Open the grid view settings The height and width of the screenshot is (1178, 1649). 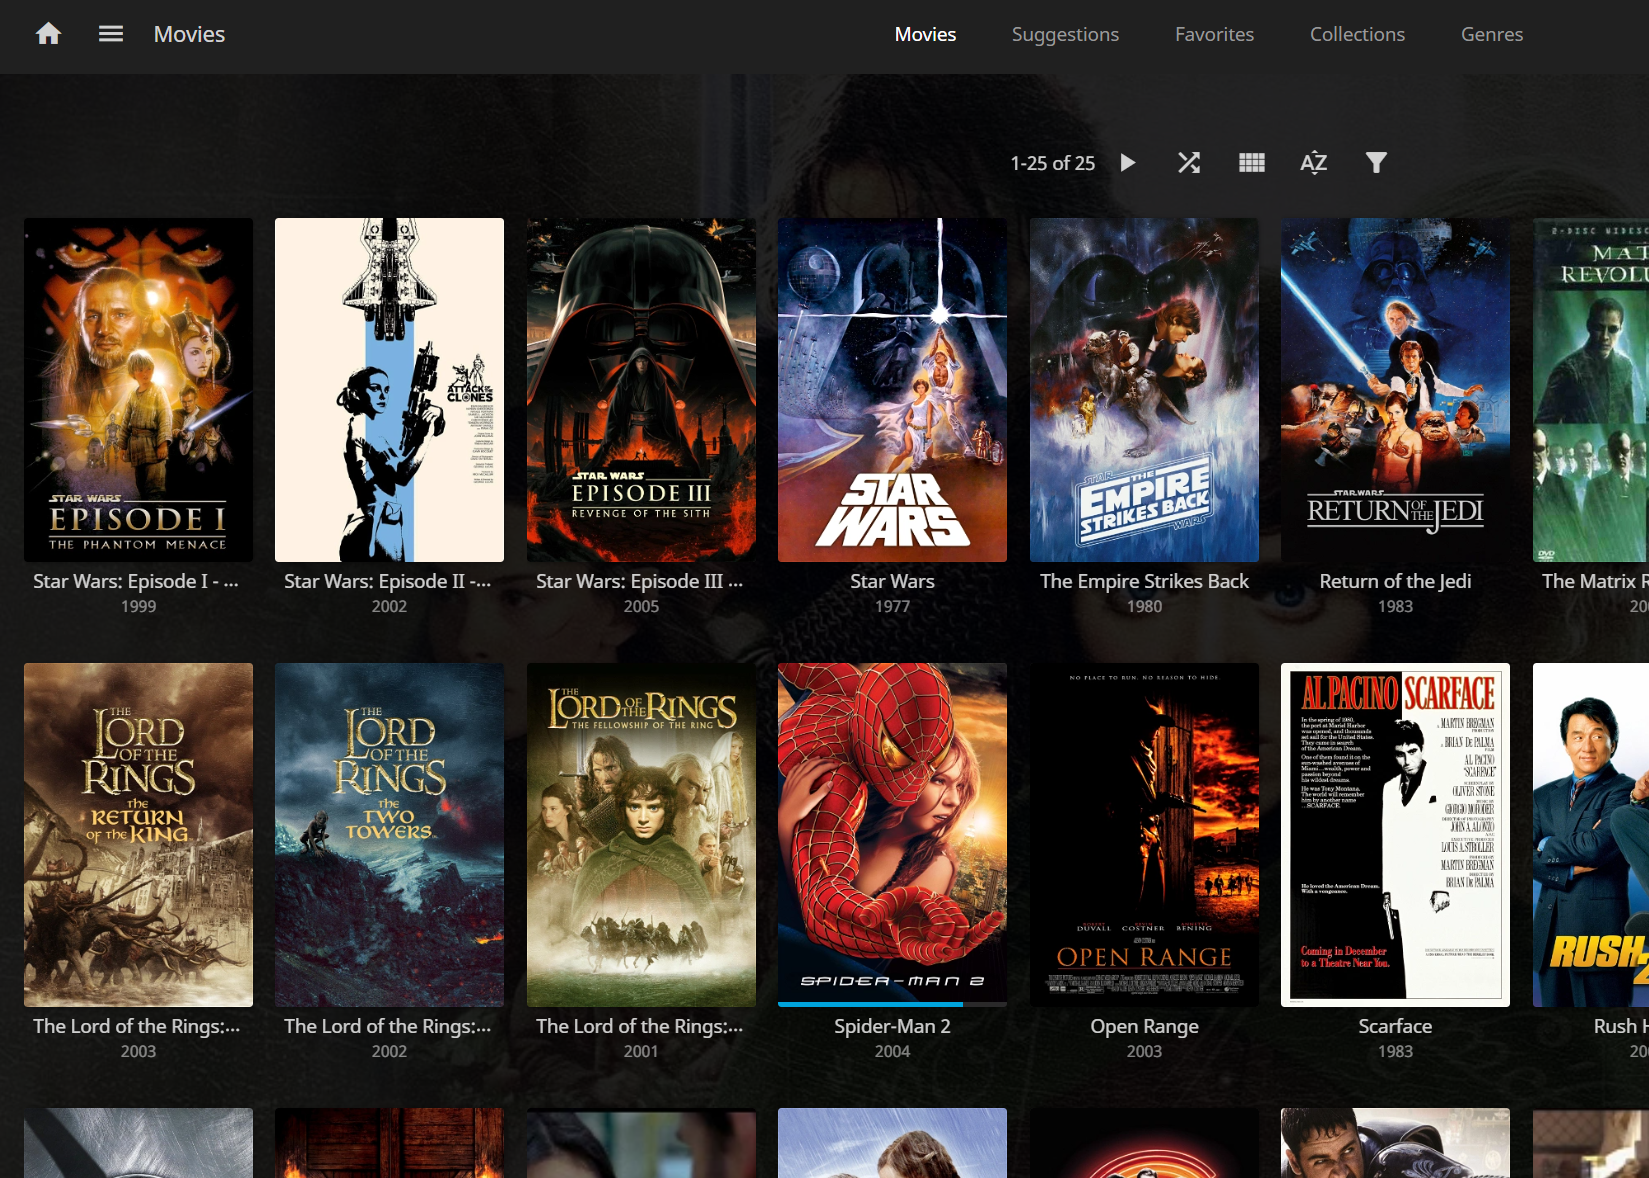click(1251, 163)
